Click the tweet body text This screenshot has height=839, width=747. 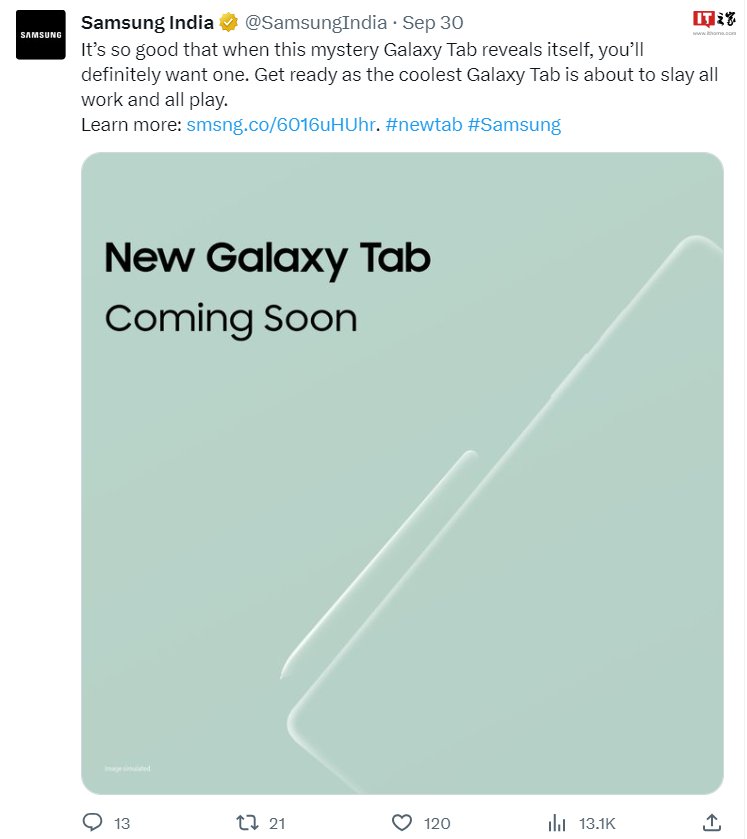pyautogui.click(x=400, y=75)
